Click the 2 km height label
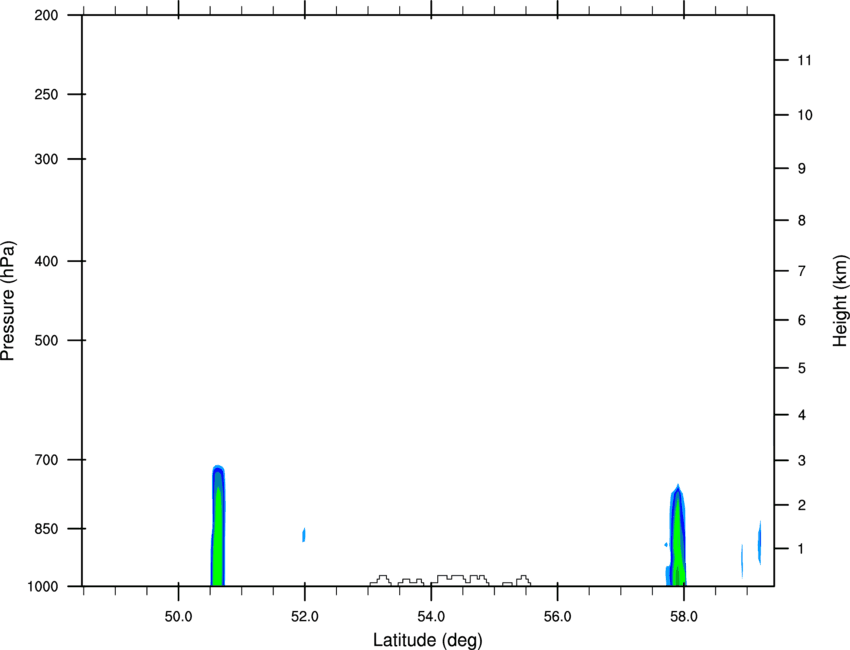Screen dimensions: 850x650 click(x=802, y=505)
